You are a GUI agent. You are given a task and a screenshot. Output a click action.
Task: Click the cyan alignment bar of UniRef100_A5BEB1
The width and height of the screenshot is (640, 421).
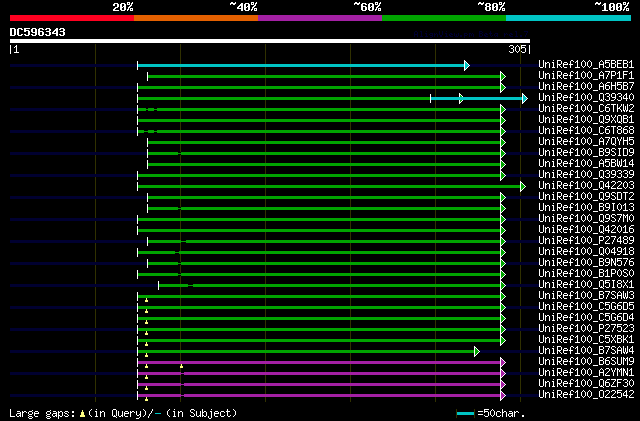pos(301,65)
